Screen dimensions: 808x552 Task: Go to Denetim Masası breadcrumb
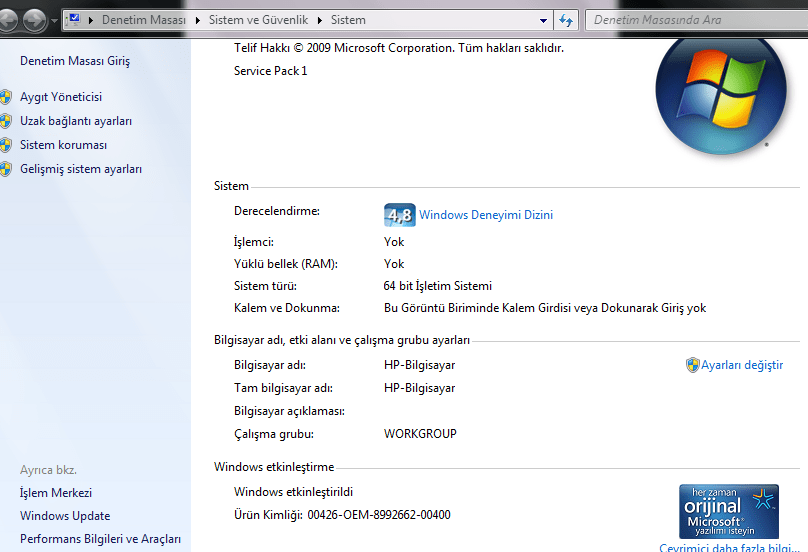(x=144, y=20)
